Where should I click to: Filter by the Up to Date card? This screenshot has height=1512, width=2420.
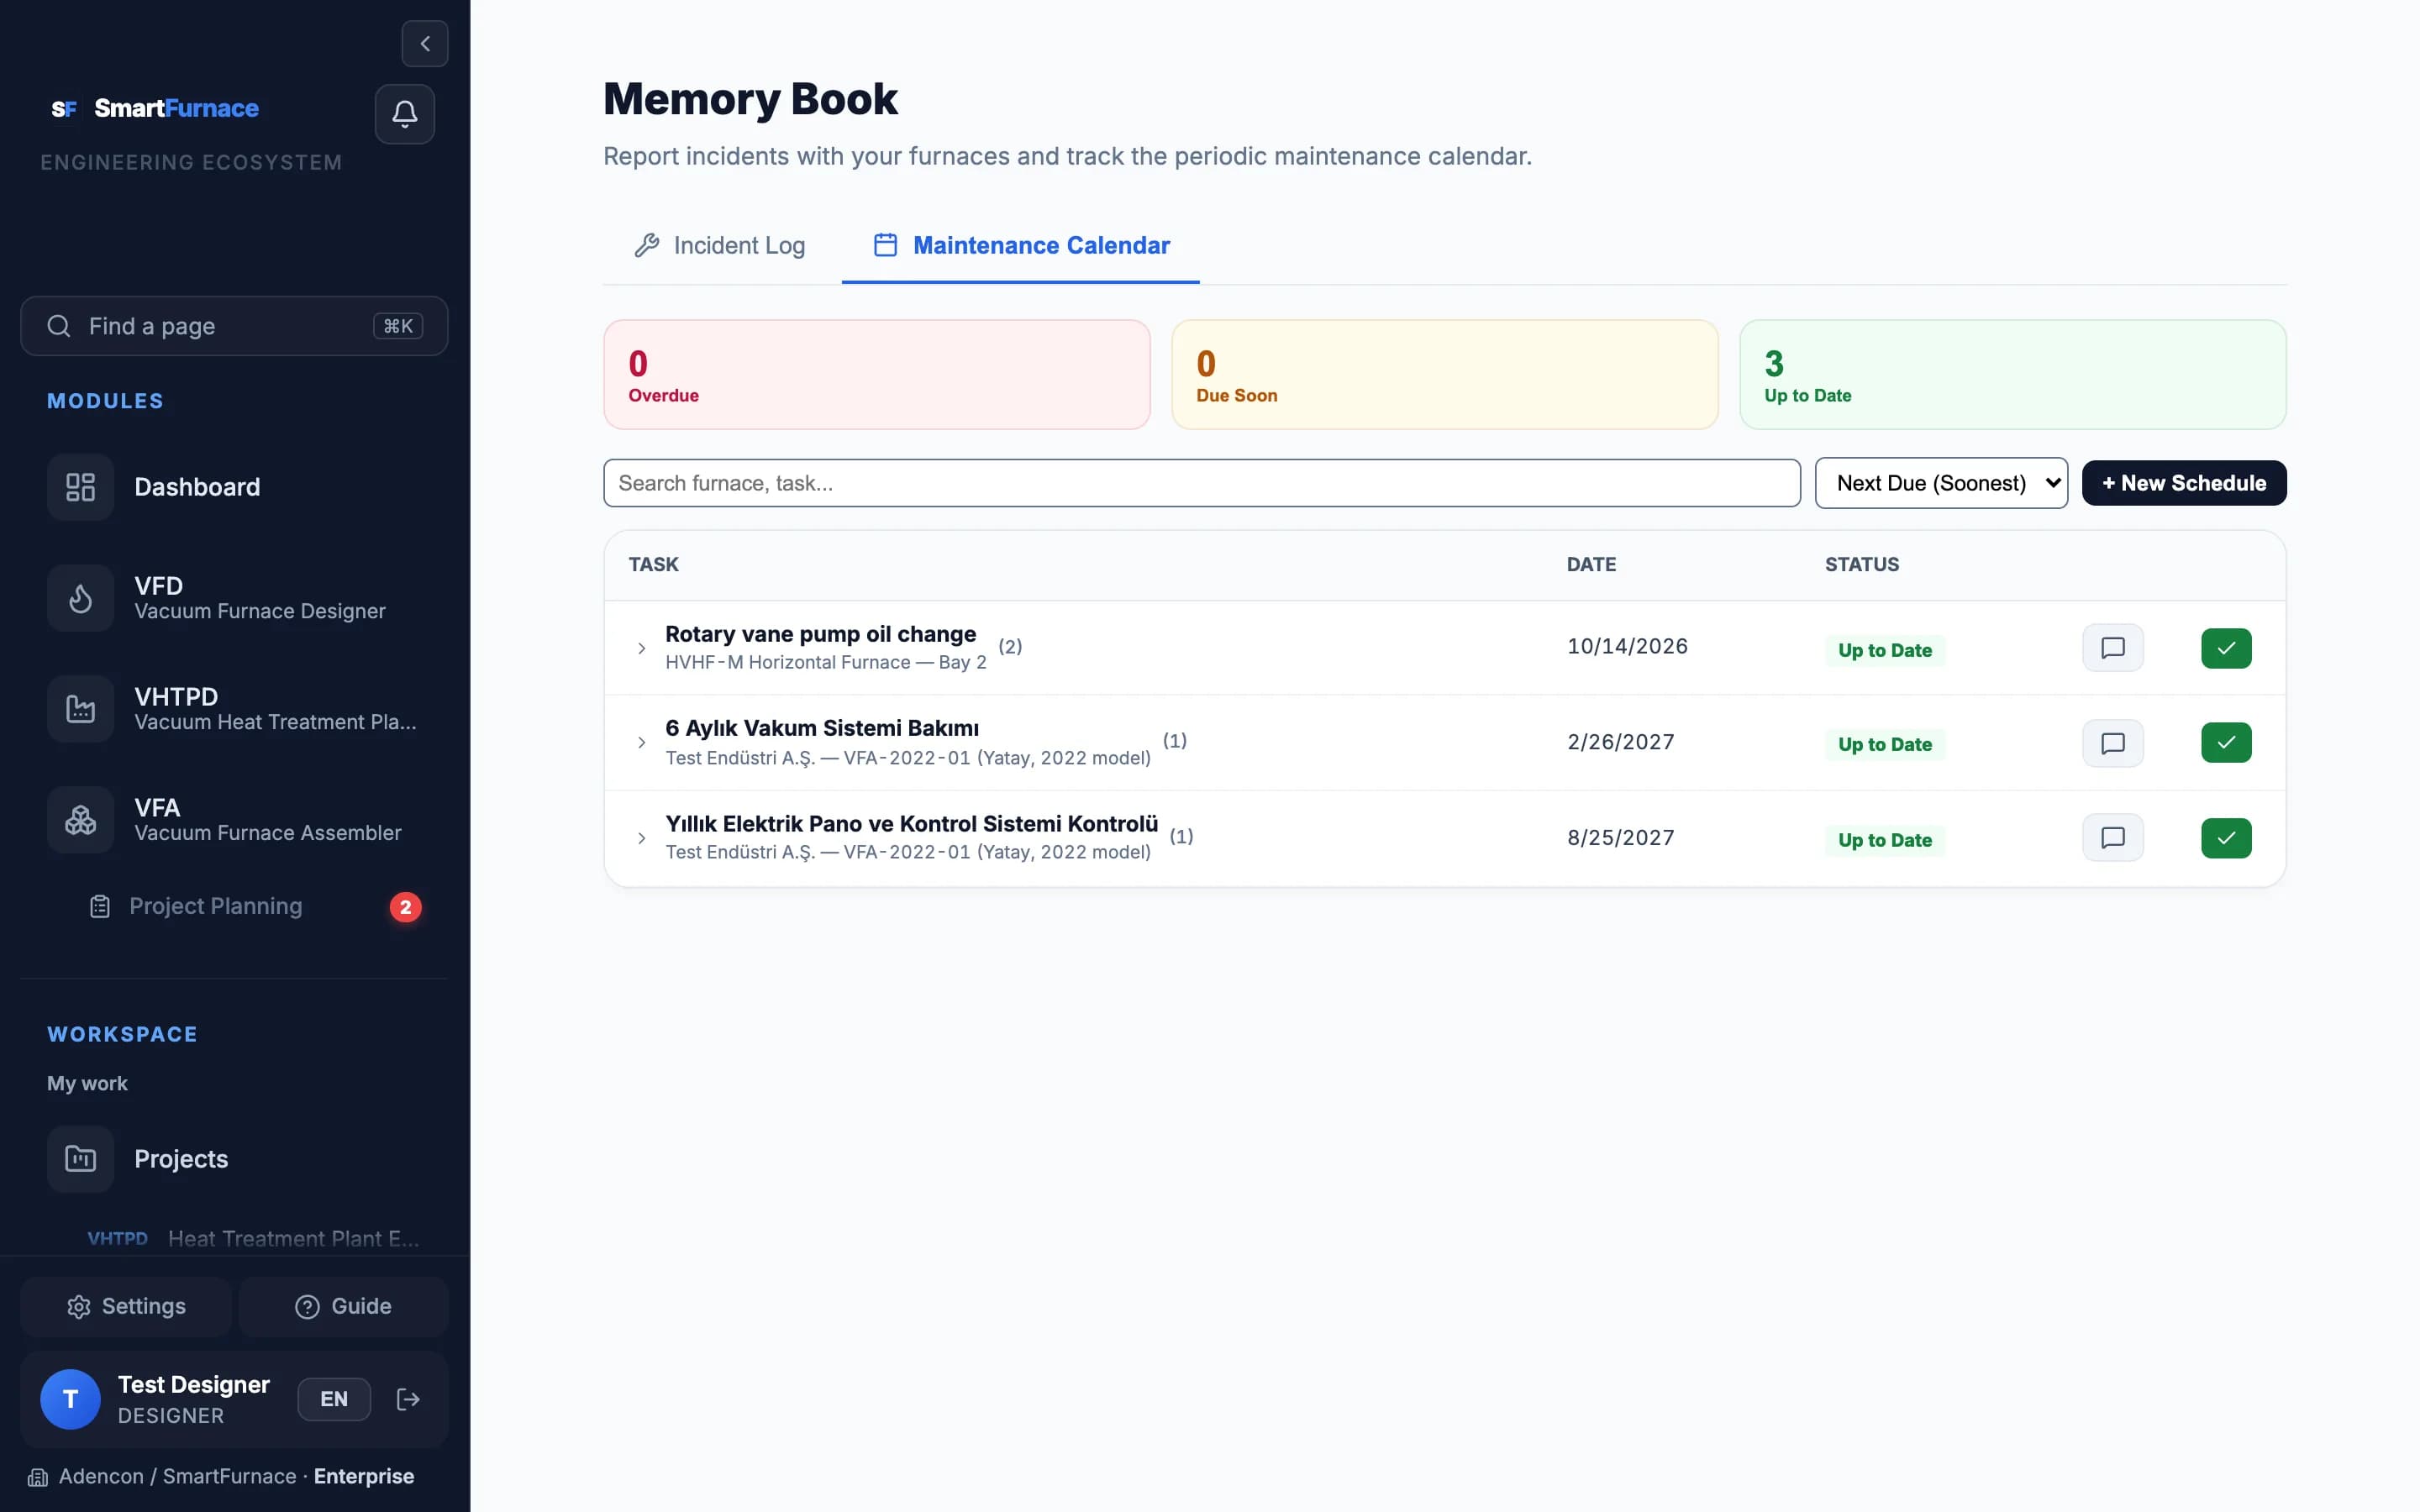(2013, 375)
